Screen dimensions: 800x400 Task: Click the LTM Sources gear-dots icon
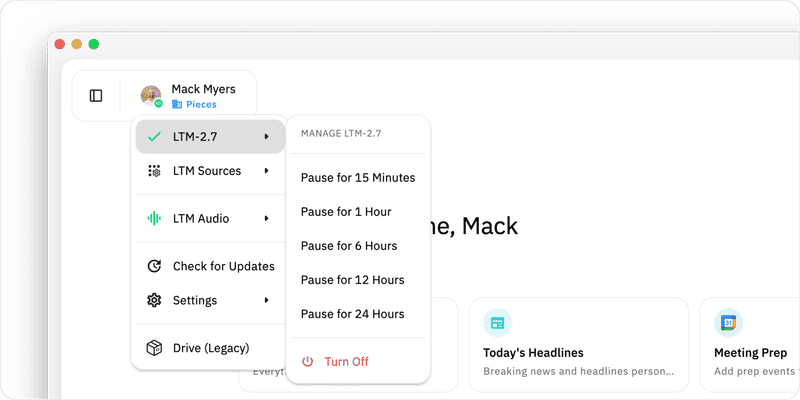pyautogui.click(x=154, y=171)
